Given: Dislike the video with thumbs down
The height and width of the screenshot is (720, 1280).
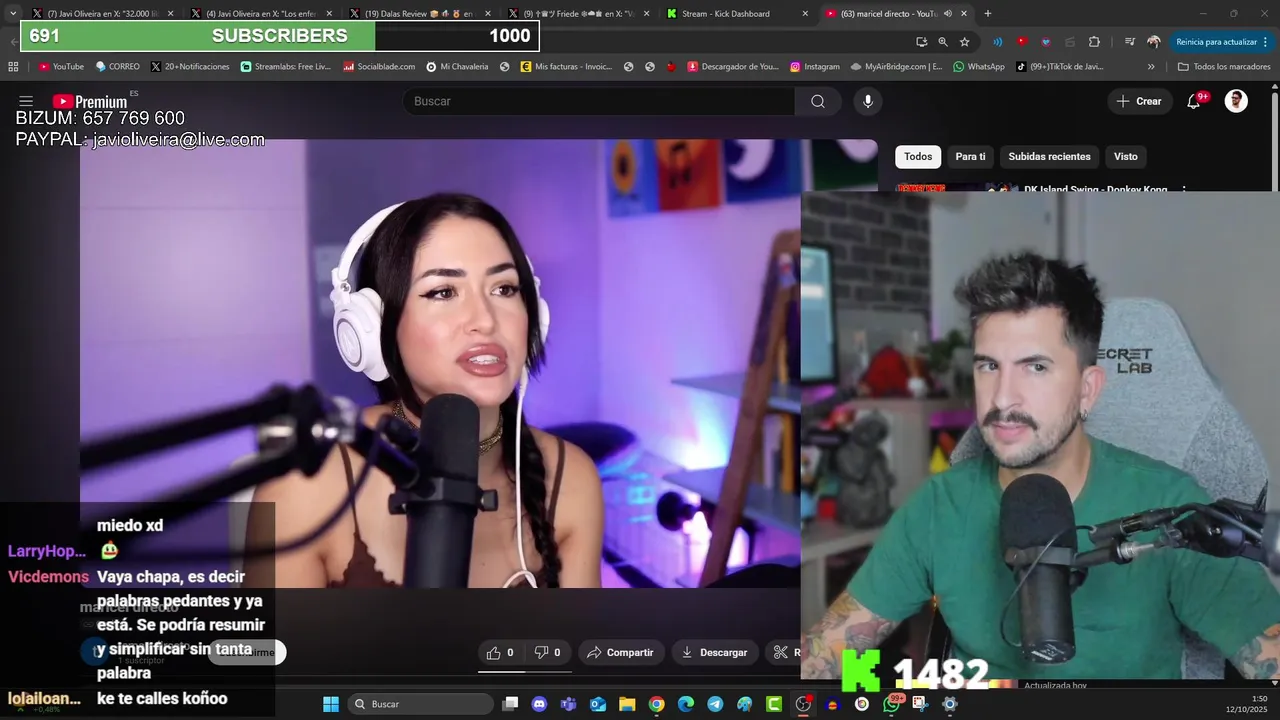Looking at the screenshot, I should (548, 652).
